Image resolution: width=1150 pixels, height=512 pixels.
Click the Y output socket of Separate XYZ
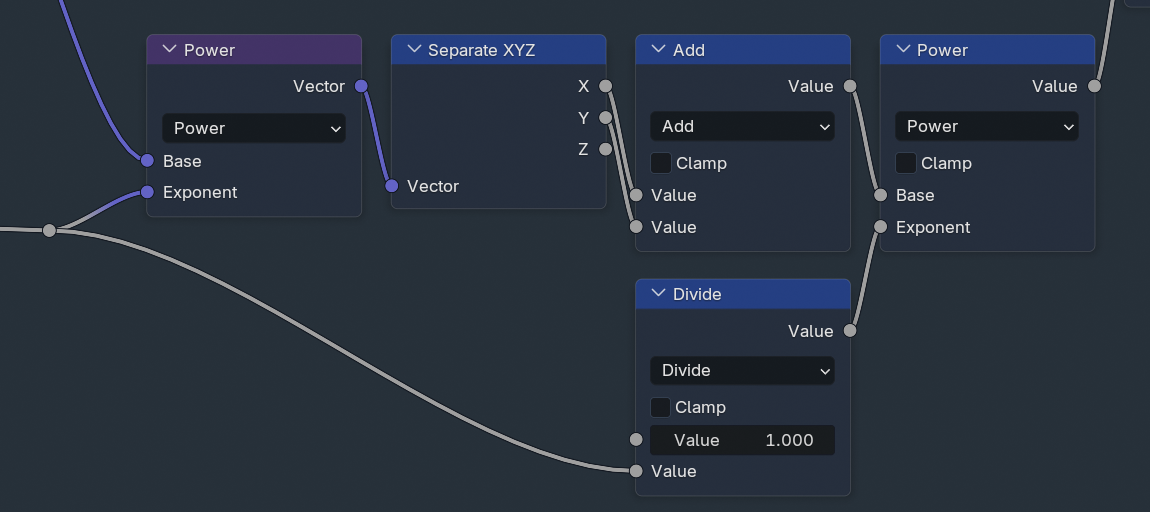coord(605,117)
